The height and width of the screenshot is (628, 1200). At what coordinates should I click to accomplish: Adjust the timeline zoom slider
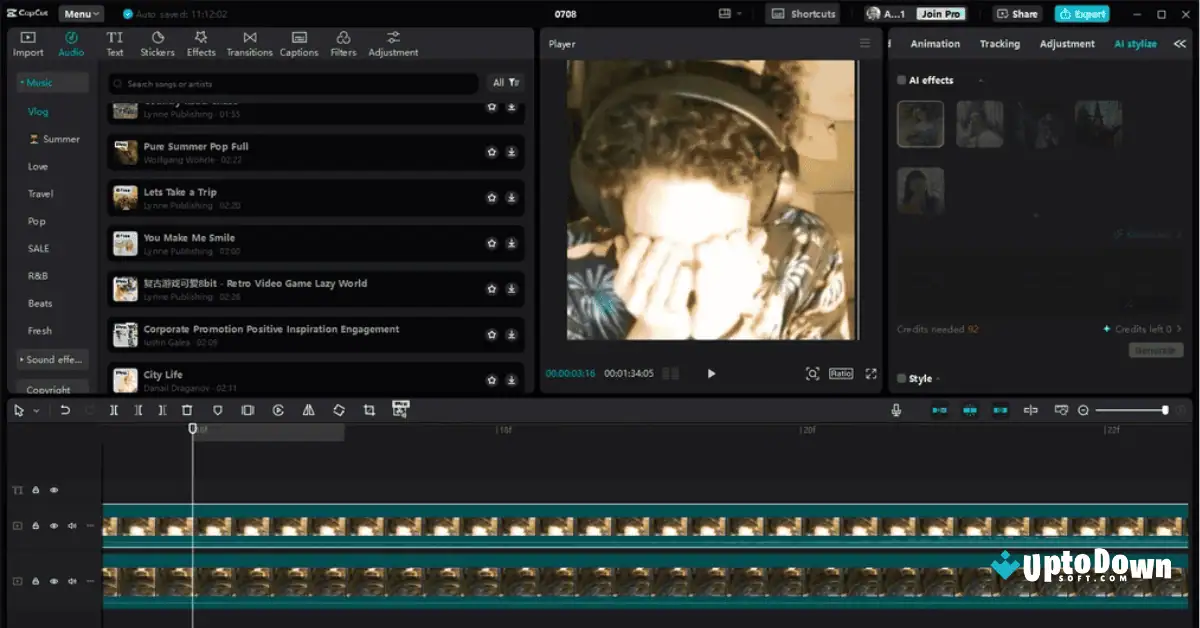1166,410
